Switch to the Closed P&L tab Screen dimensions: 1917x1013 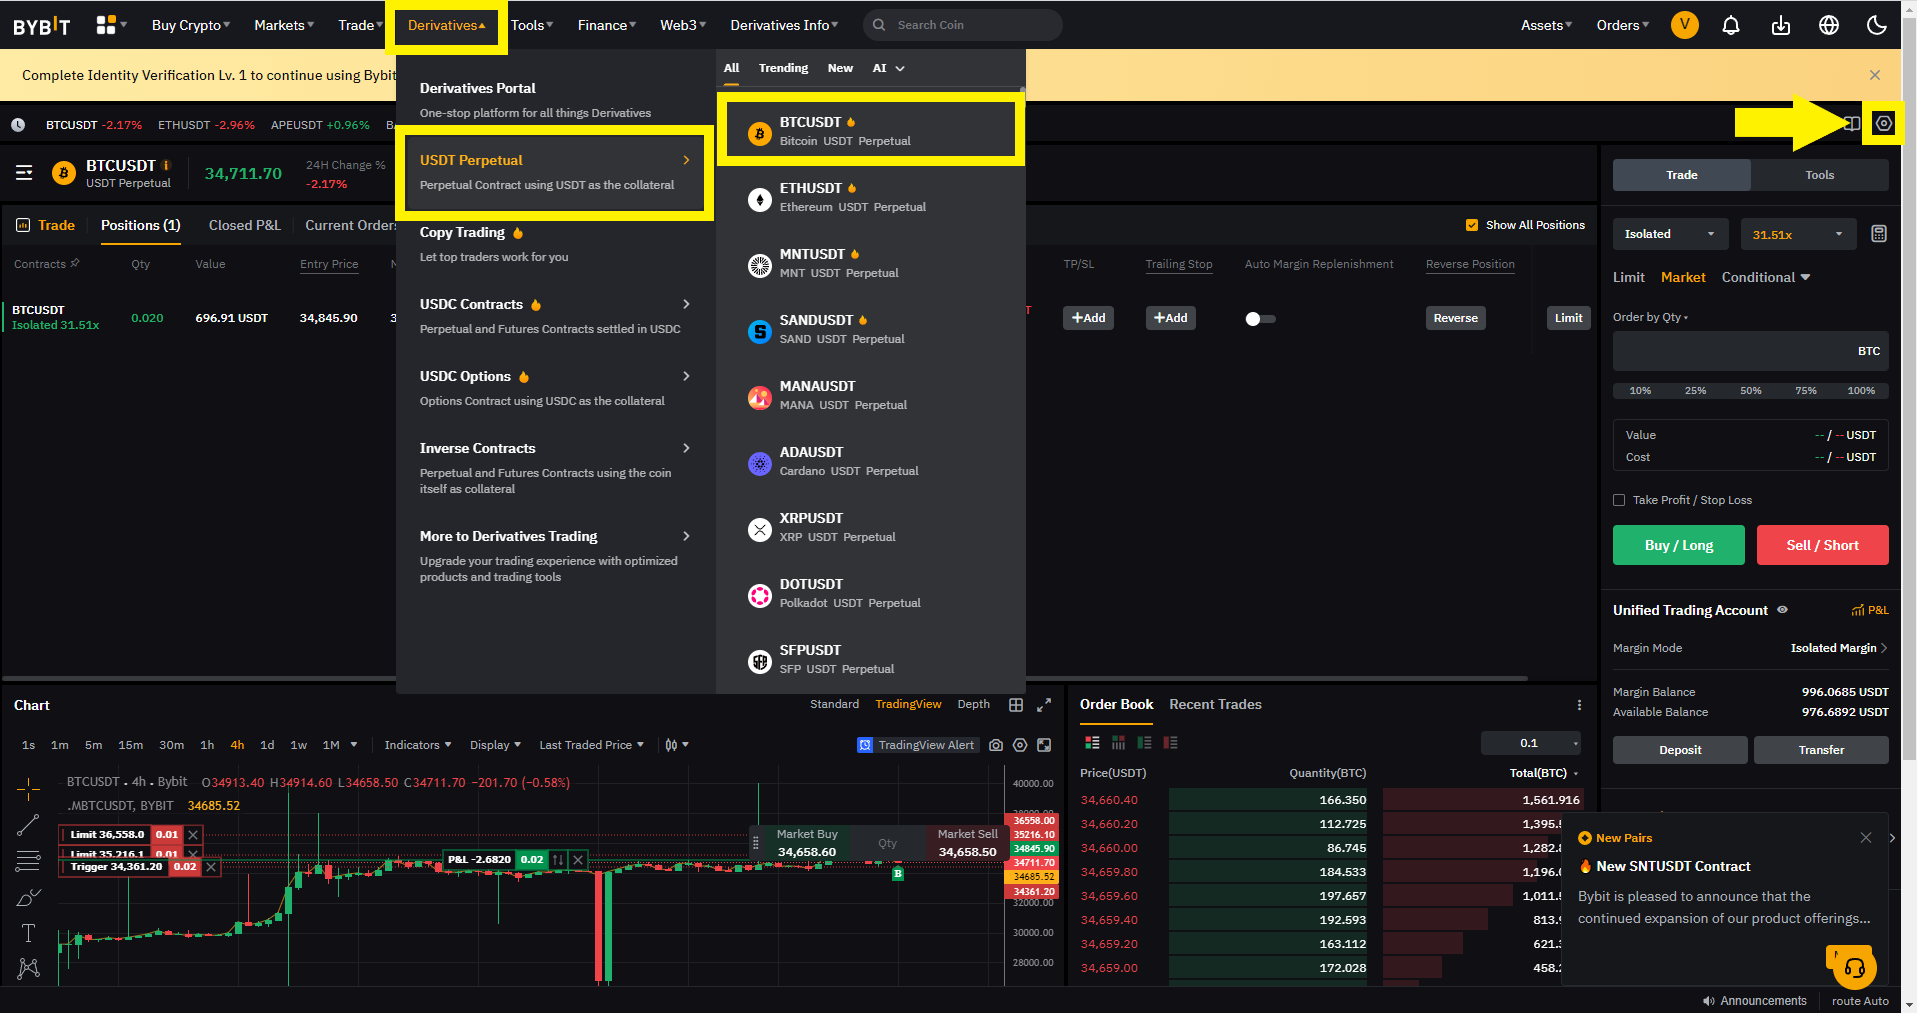tap(245, 225)
